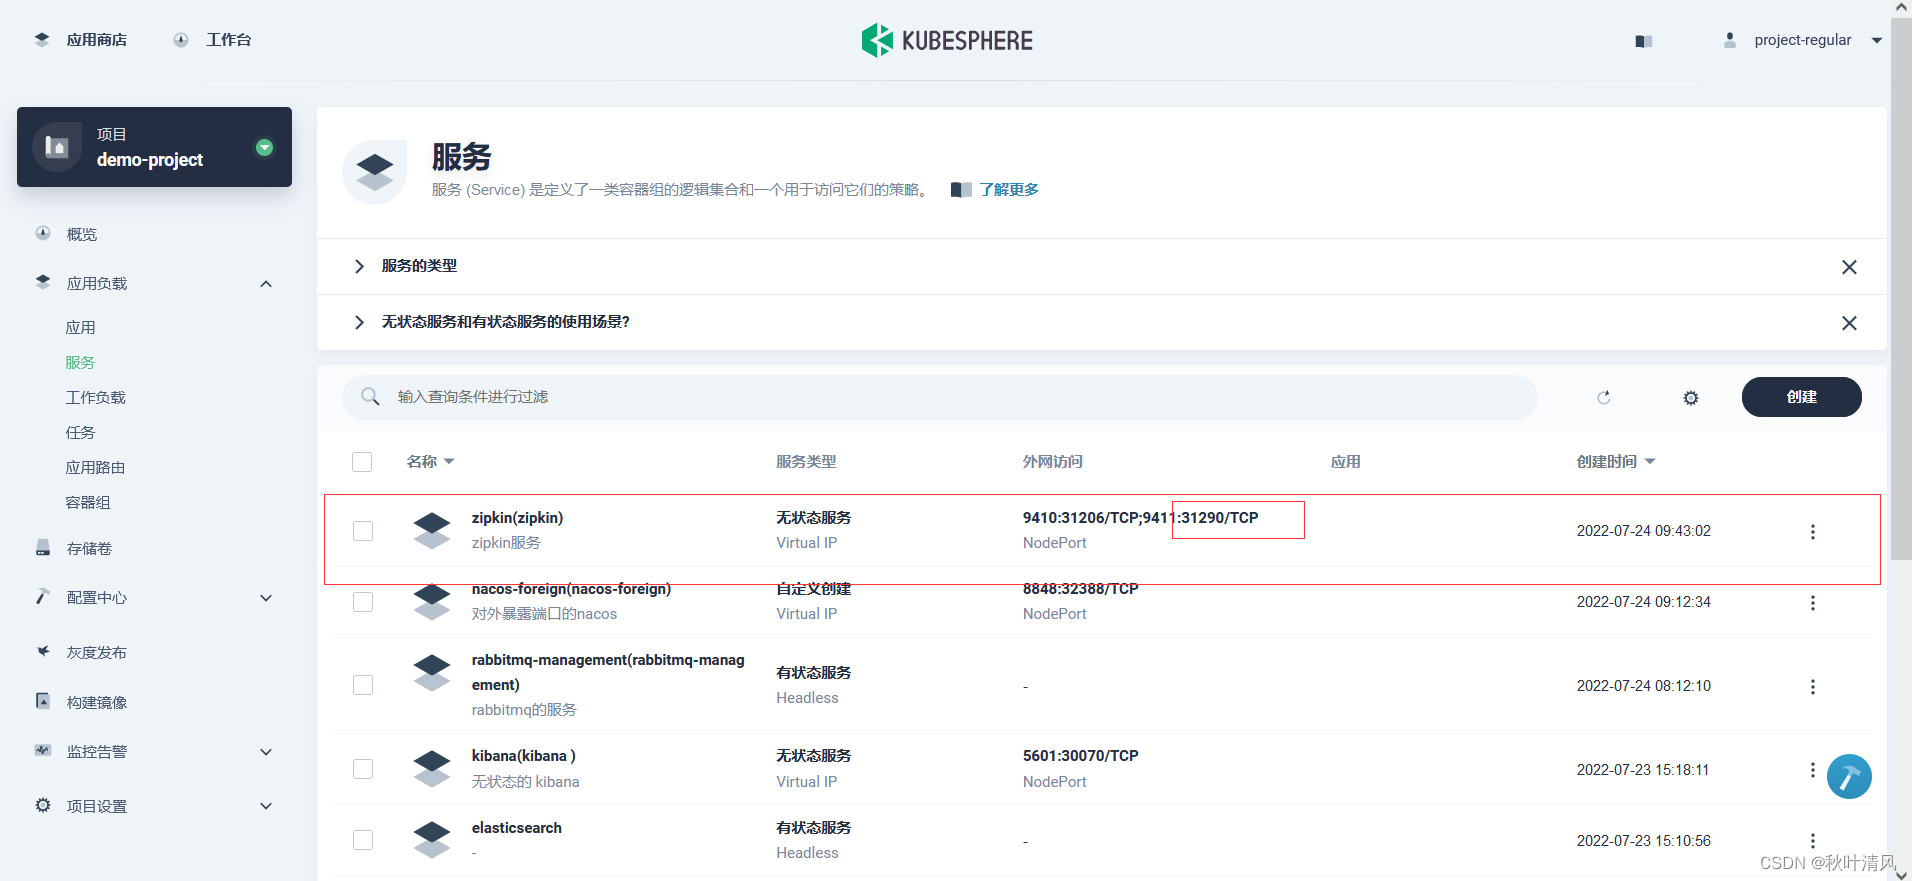
Task: Click the overview (概览) sidebar icon
Action: [43, 234]
